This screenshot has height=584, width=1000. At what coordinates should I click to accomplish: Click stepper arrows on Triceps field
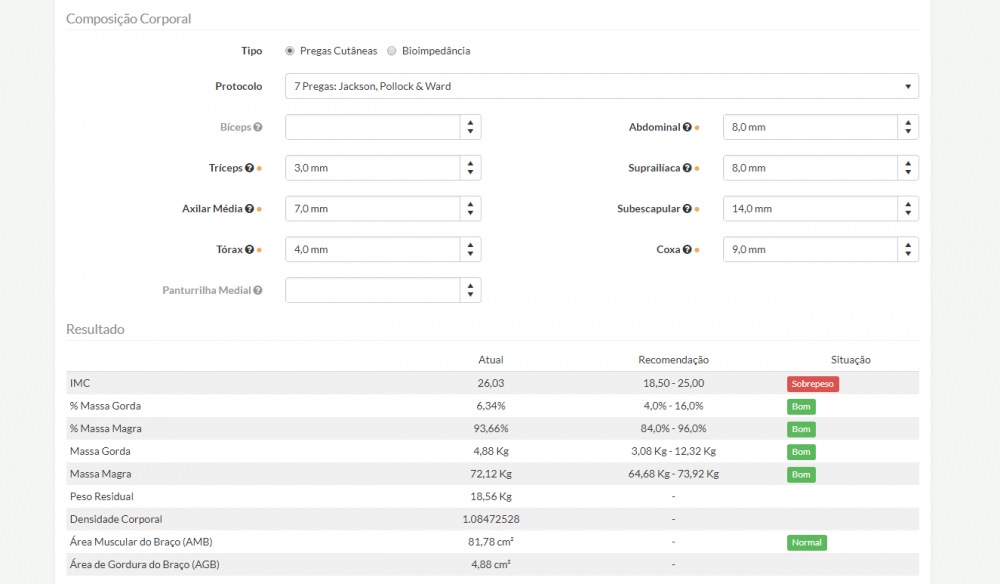(x=470, y=168)
